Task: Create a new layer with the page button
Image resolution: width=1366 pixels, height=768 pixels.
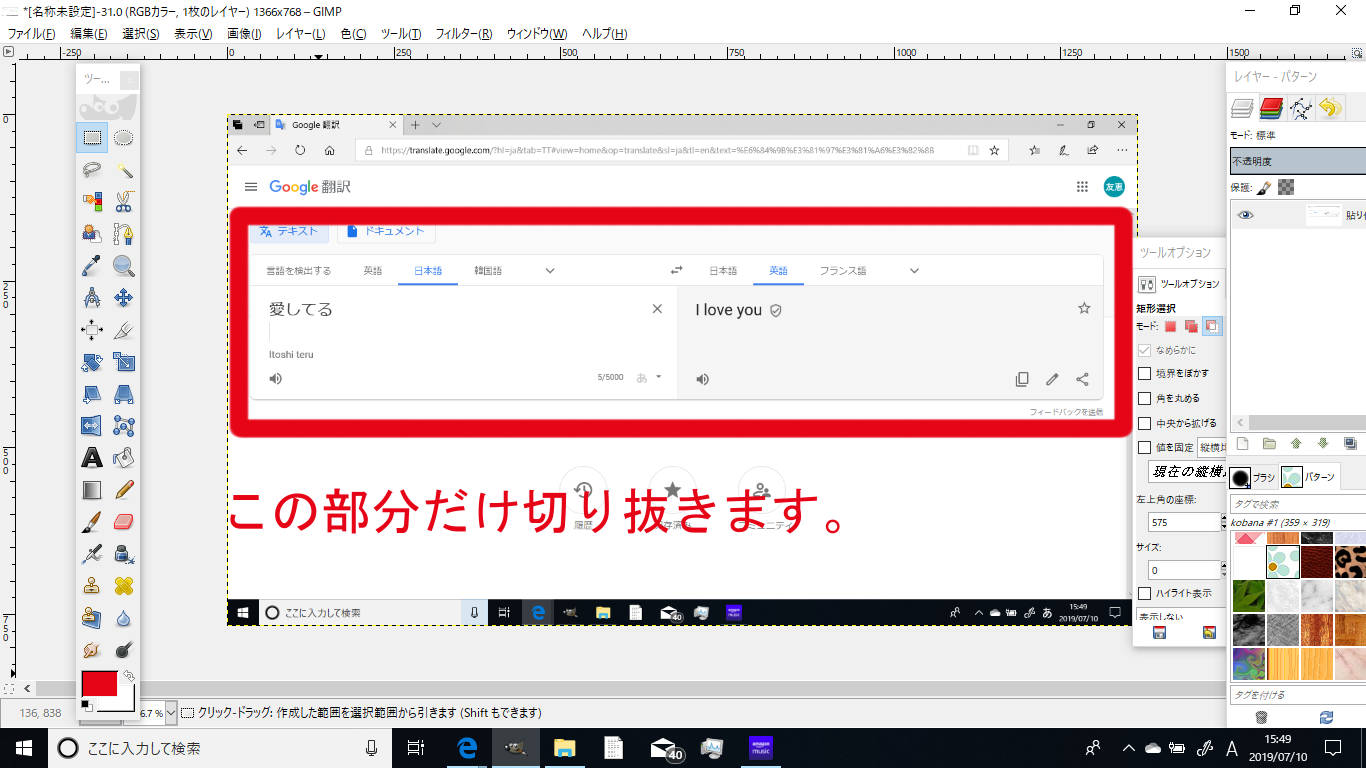Action: (x=1242, y=443)
